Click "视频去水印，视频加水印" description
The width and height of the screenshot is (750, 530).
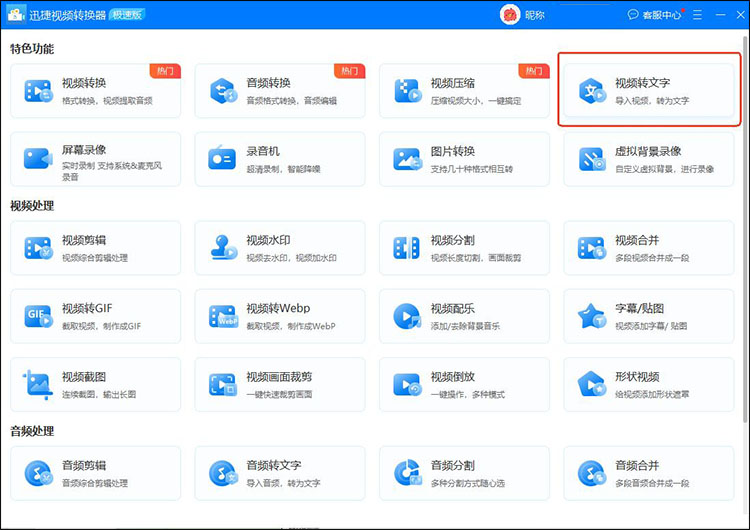(x=292, y=258)
